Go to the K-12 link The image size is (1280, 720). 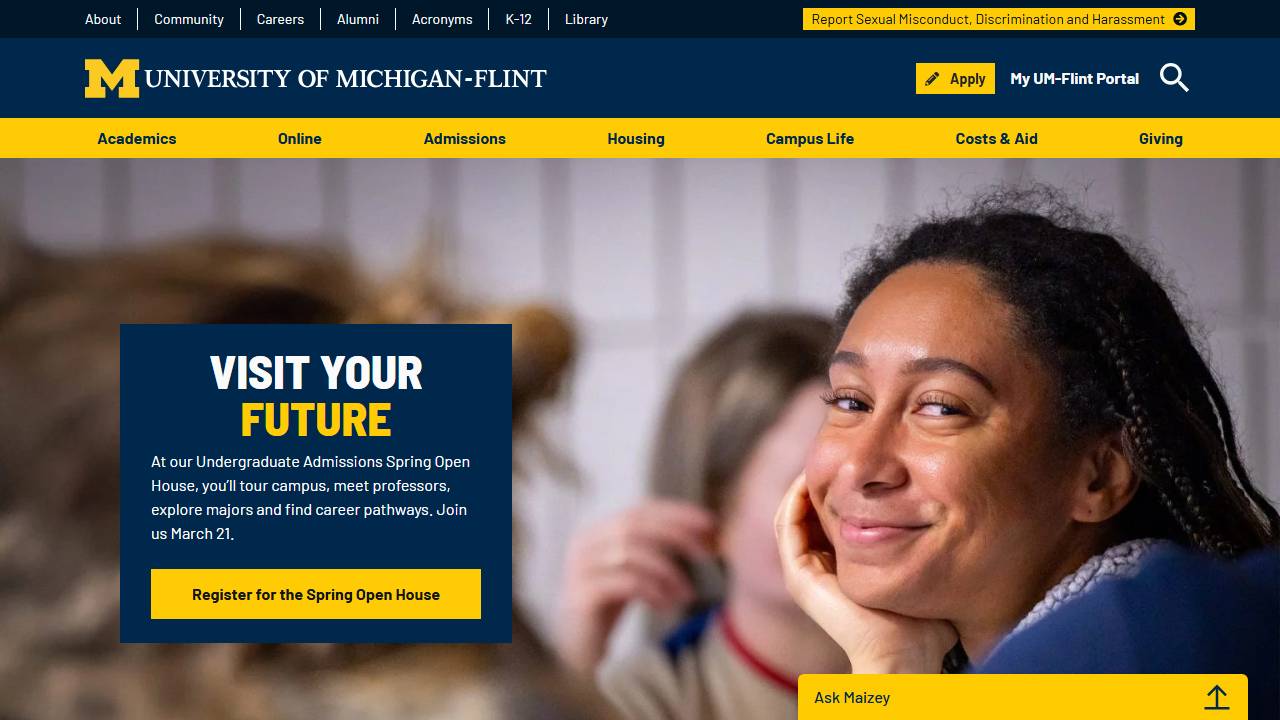[519, 19]
